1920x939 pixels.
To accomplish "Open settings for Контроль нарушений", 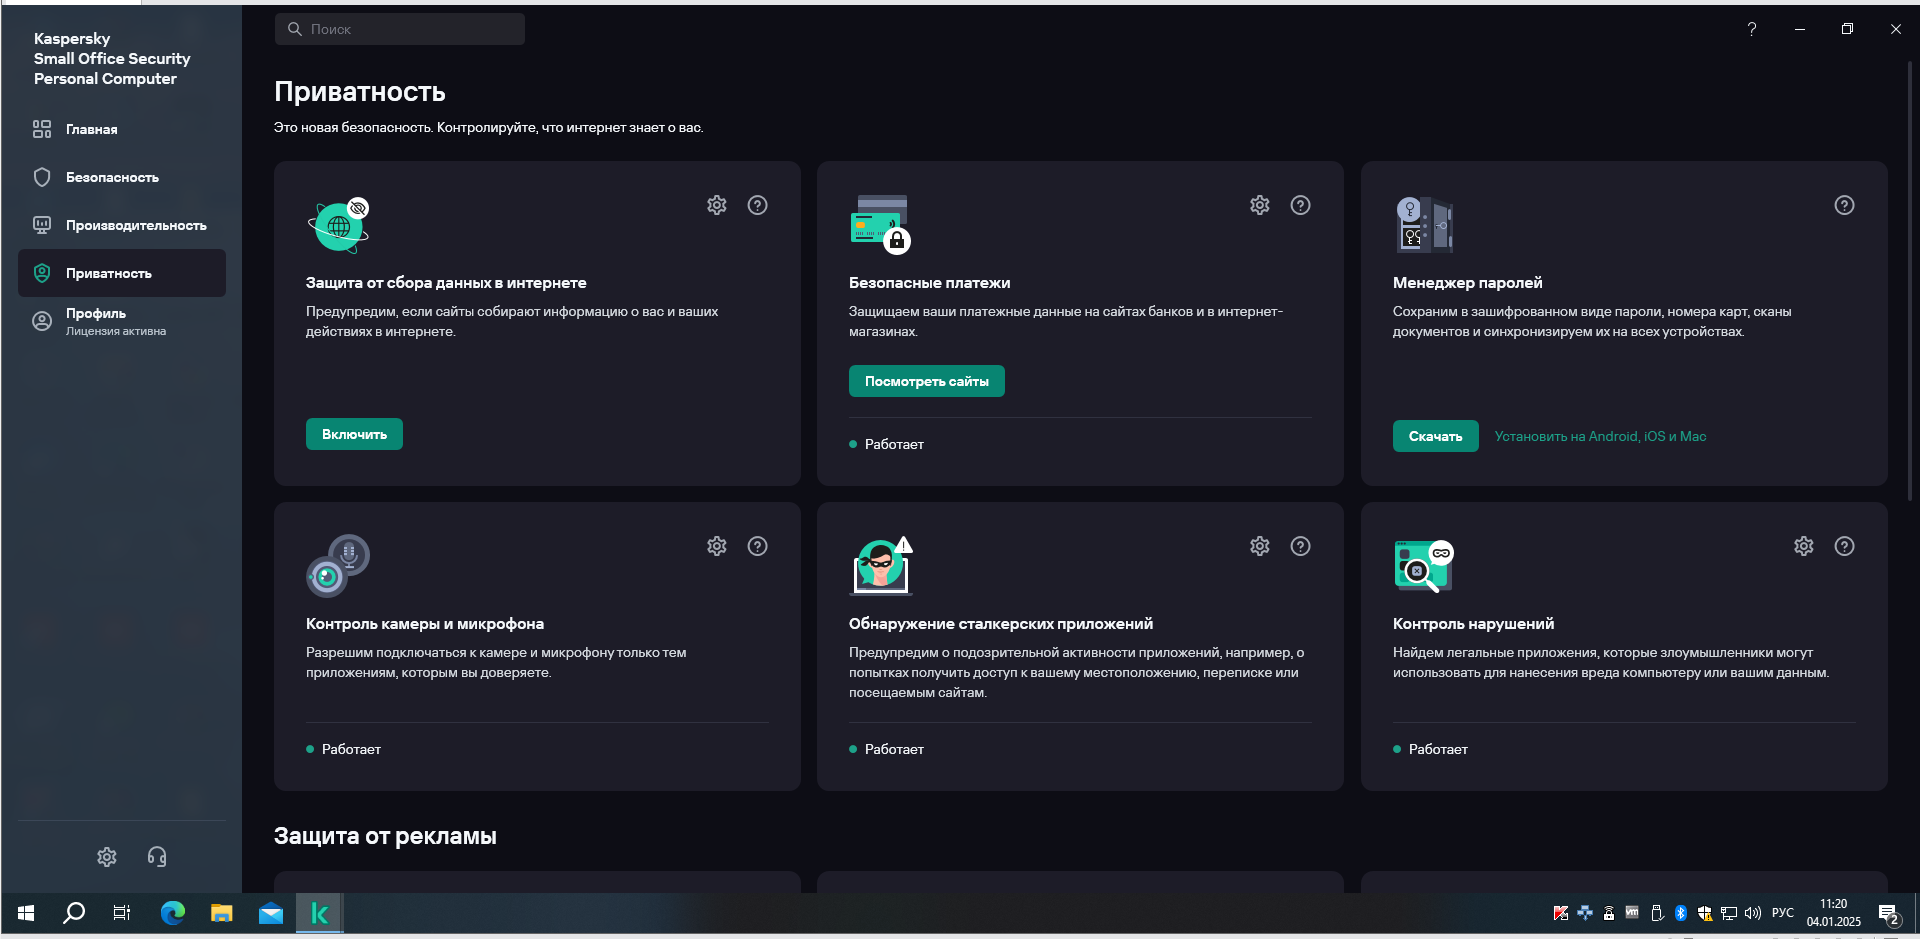I will click(1804, 546).
